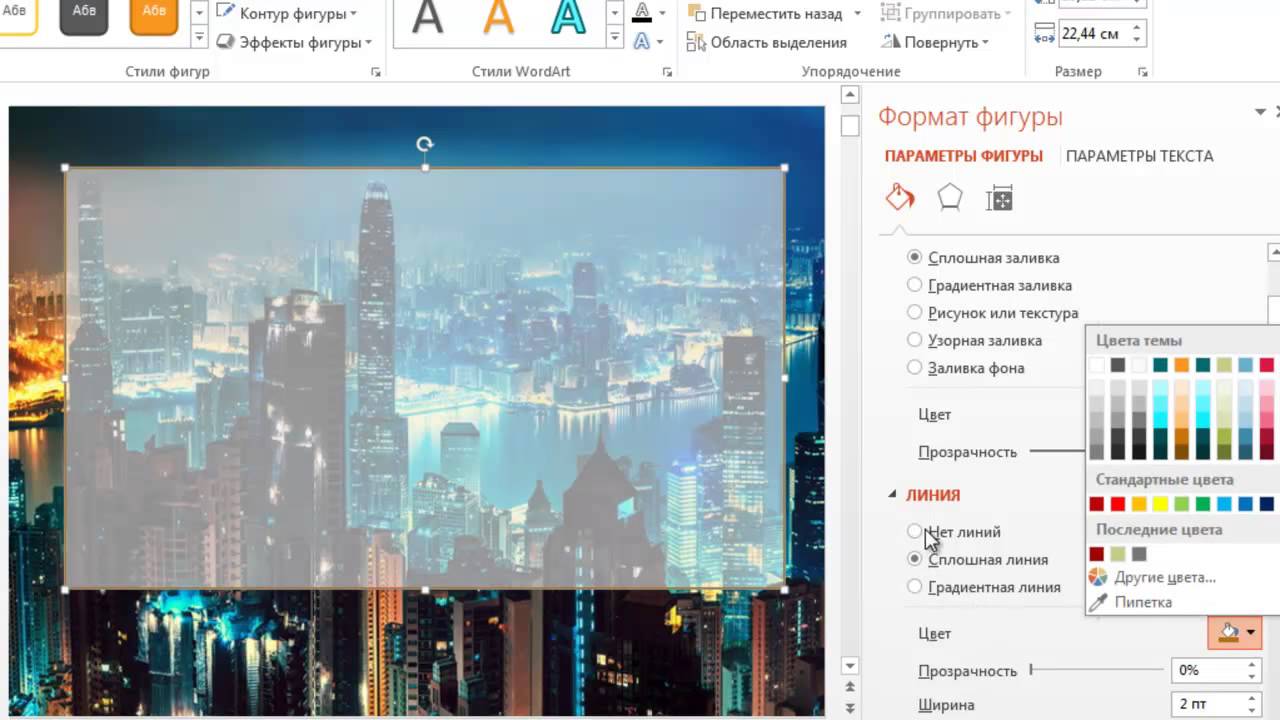This screenshot has height=720, width=1280.
Task: Select Узорная заливка radio button
Action: pos(914,340)
